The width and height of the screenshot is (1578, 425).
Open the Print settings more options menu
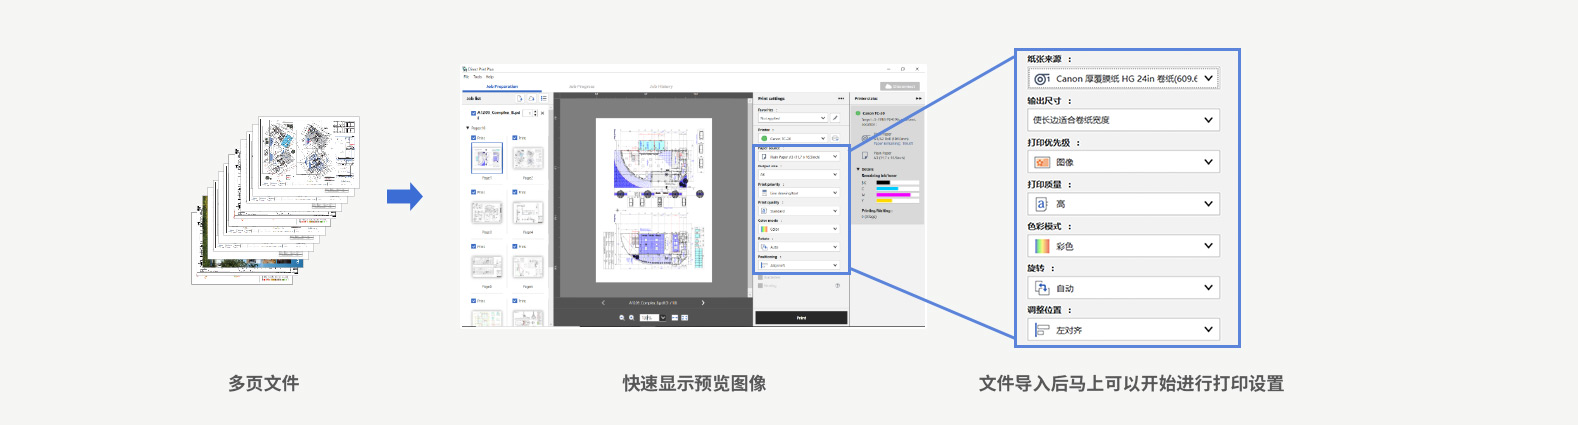(841, 98)
